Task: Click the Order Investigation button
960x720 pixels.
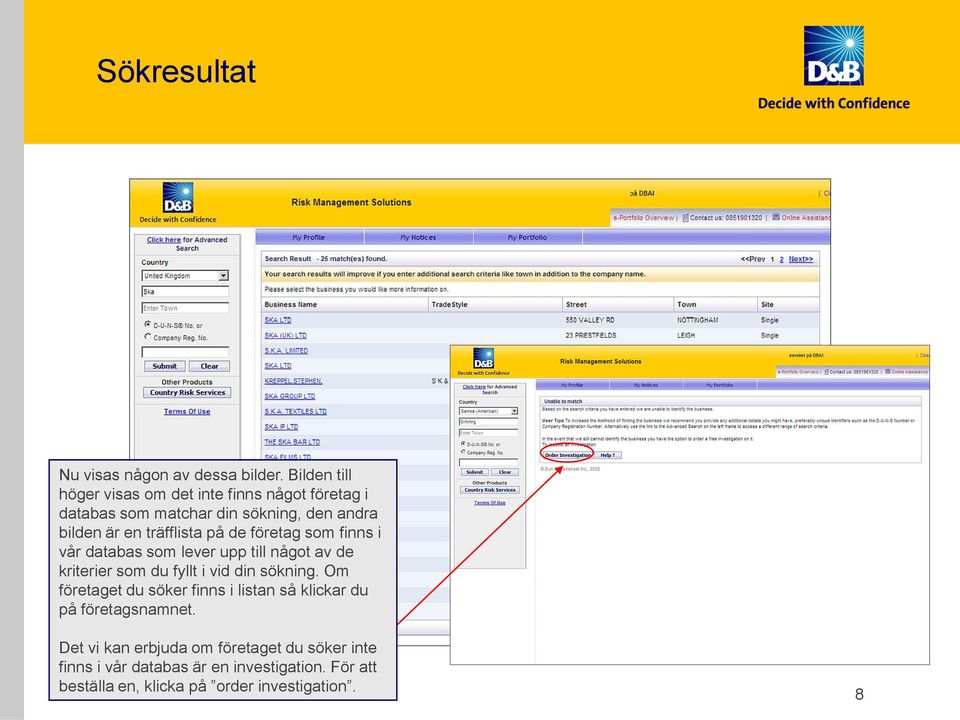Action: point(568,455)
